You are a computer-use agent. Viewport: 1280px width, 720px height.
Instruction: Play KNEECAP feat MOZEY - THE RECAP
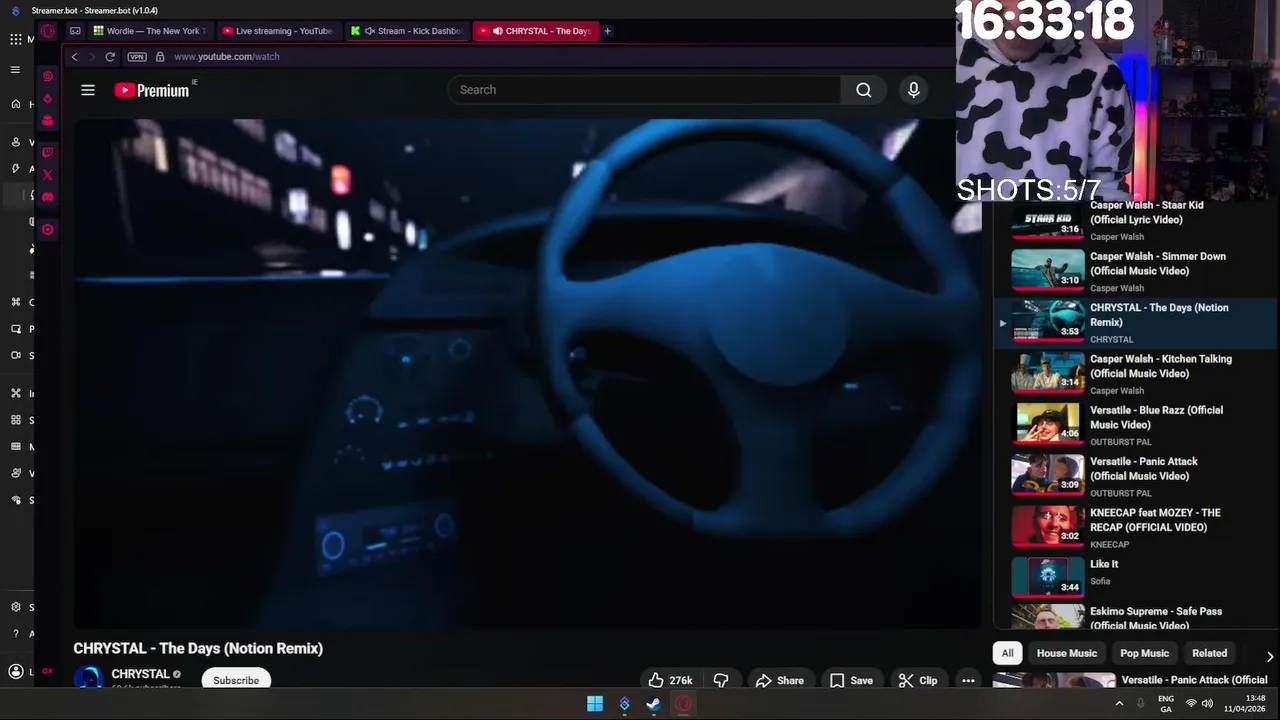[1135, 526]
